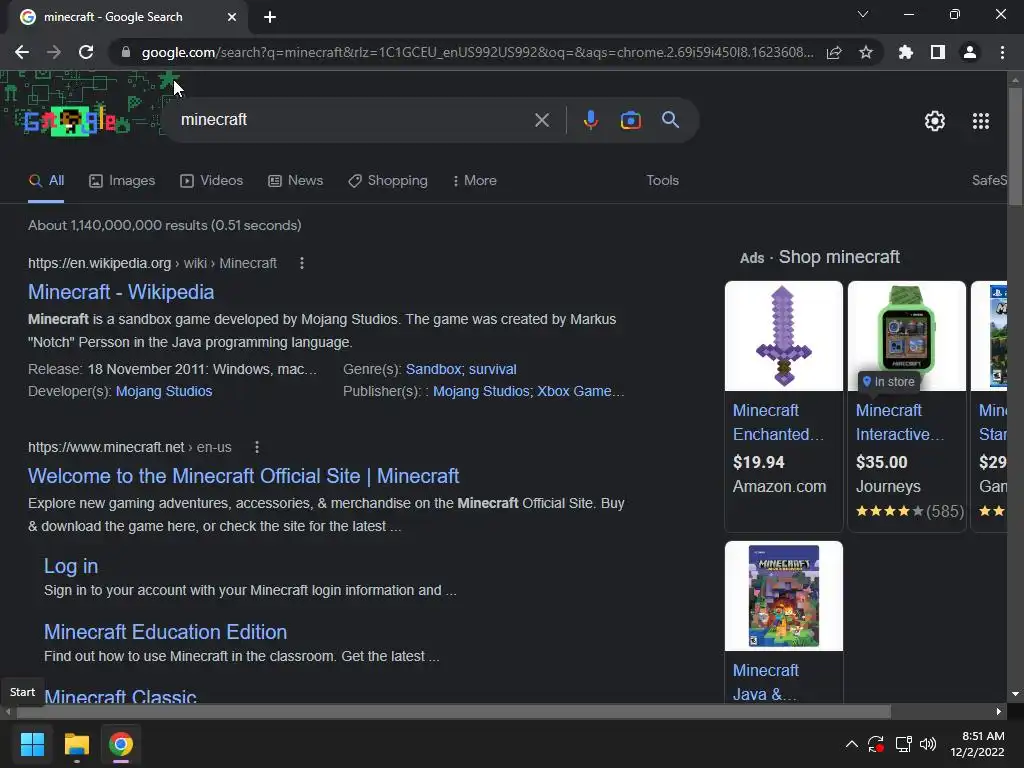Image resolution: width=1024 pixels, height=768 pixels.
Task: Click the browser forward arrow
Action: point(54,52)
